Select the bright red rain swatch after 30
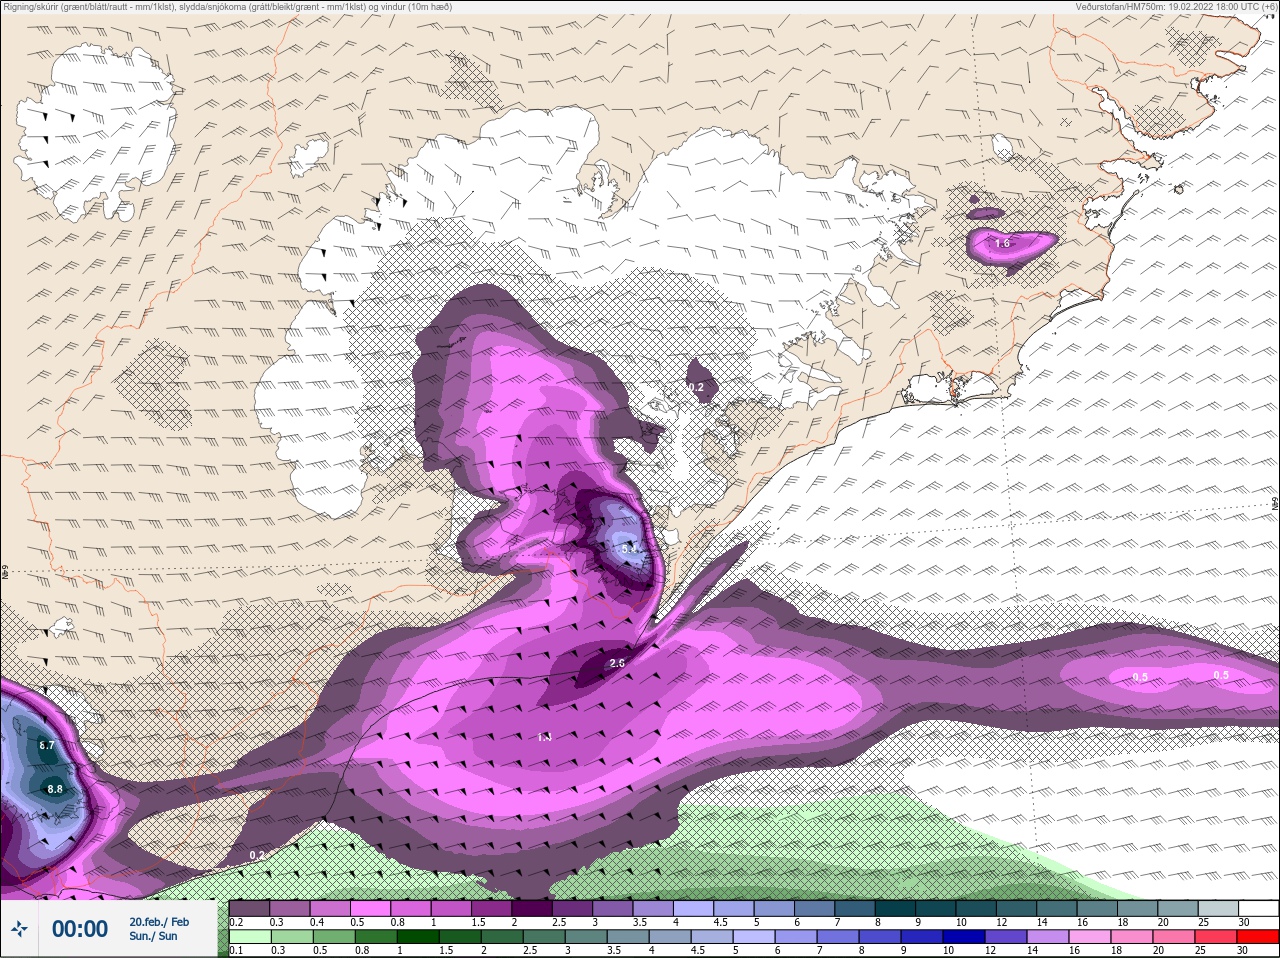Viewport: 1280px width, 958px height. pyautogui.click(x=1259, y=936)
